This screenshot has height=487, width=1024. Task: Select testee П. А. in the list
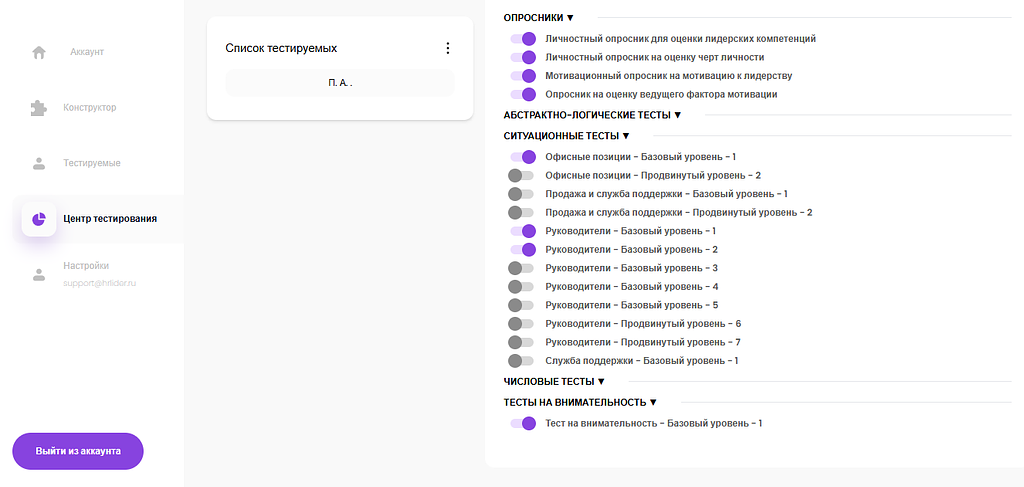click(x=340, y=83)
